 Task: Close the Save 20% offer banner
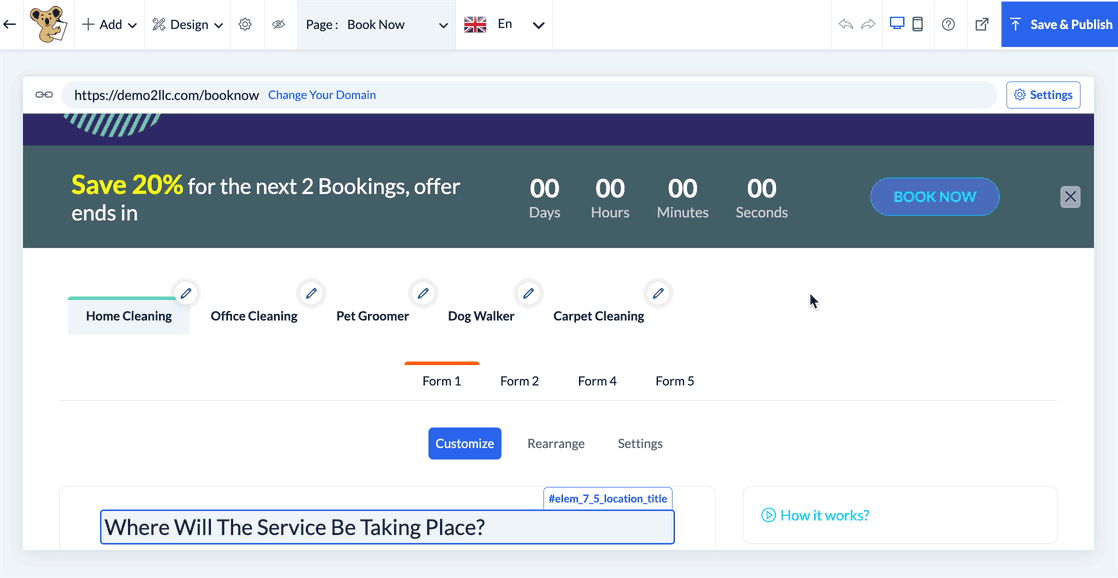coord(1070,197)
